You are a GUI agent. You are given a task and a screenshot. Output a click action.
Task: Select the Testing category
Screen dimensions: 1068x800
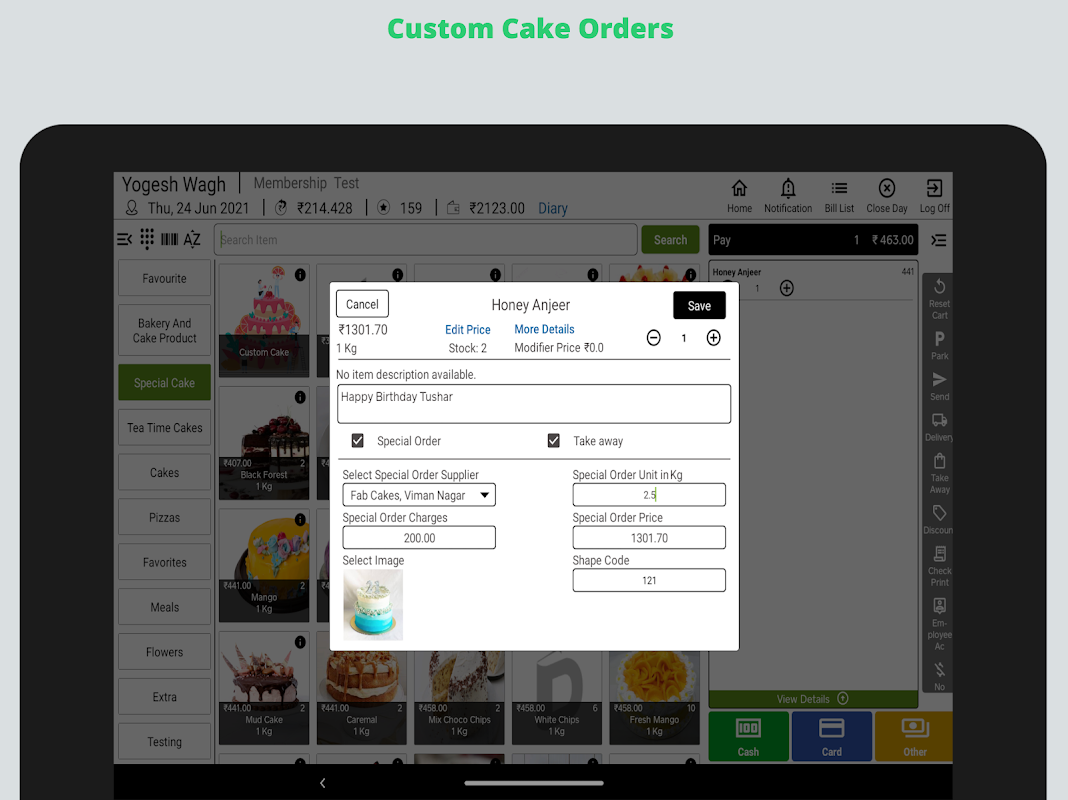click(164, 742)
